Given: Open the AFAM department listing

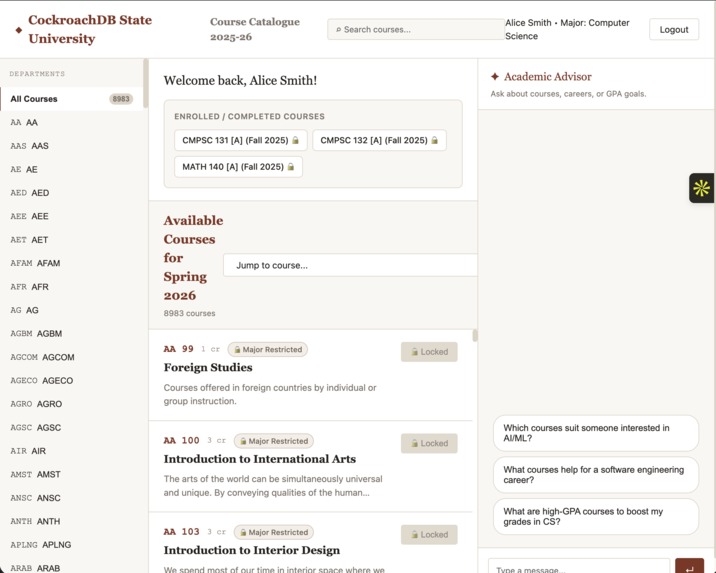Looking at the screenshot, I should coord(72,263).
